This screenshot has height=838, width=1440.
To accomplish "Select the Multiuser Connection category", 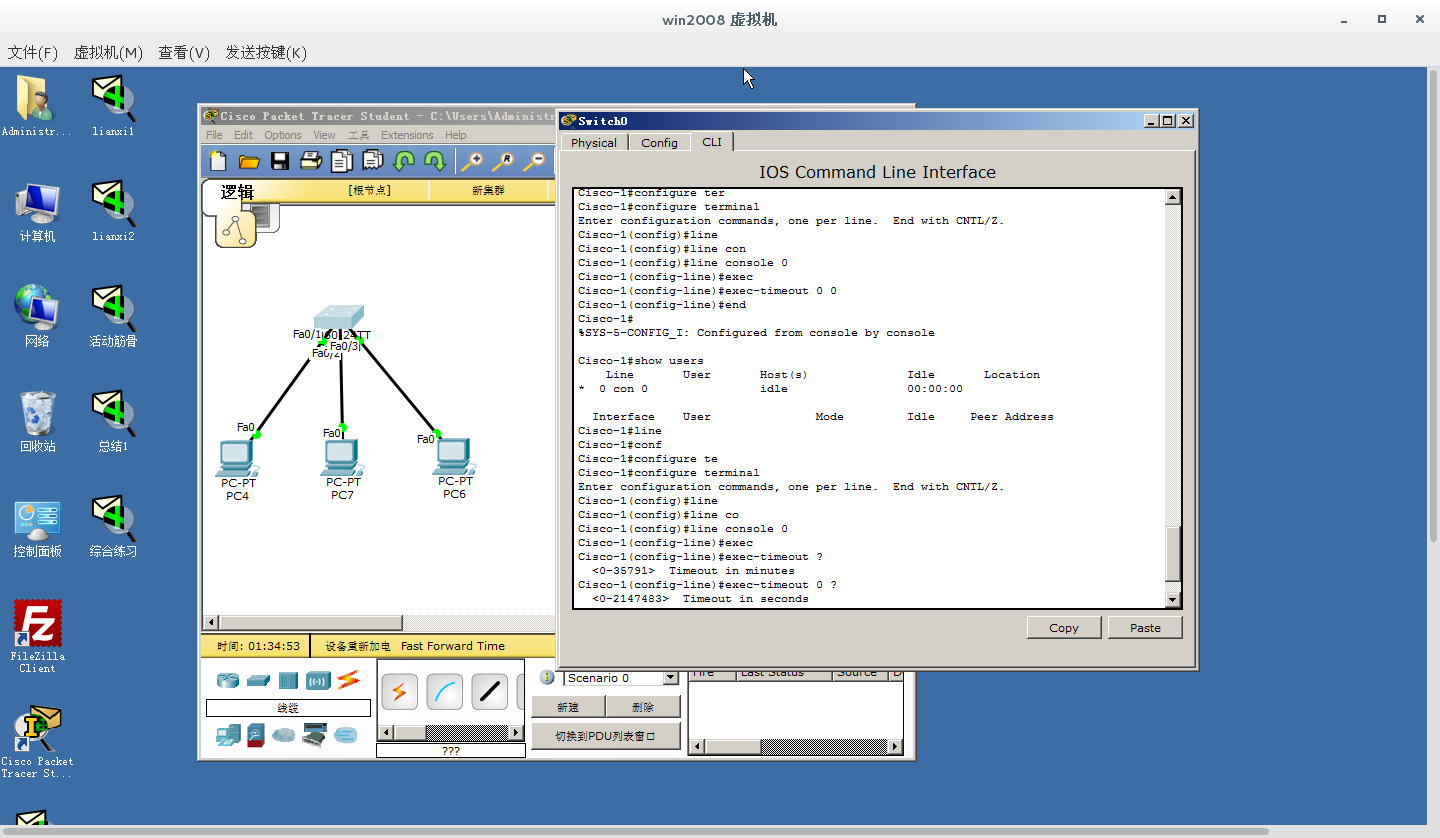I will pos(346,735).
